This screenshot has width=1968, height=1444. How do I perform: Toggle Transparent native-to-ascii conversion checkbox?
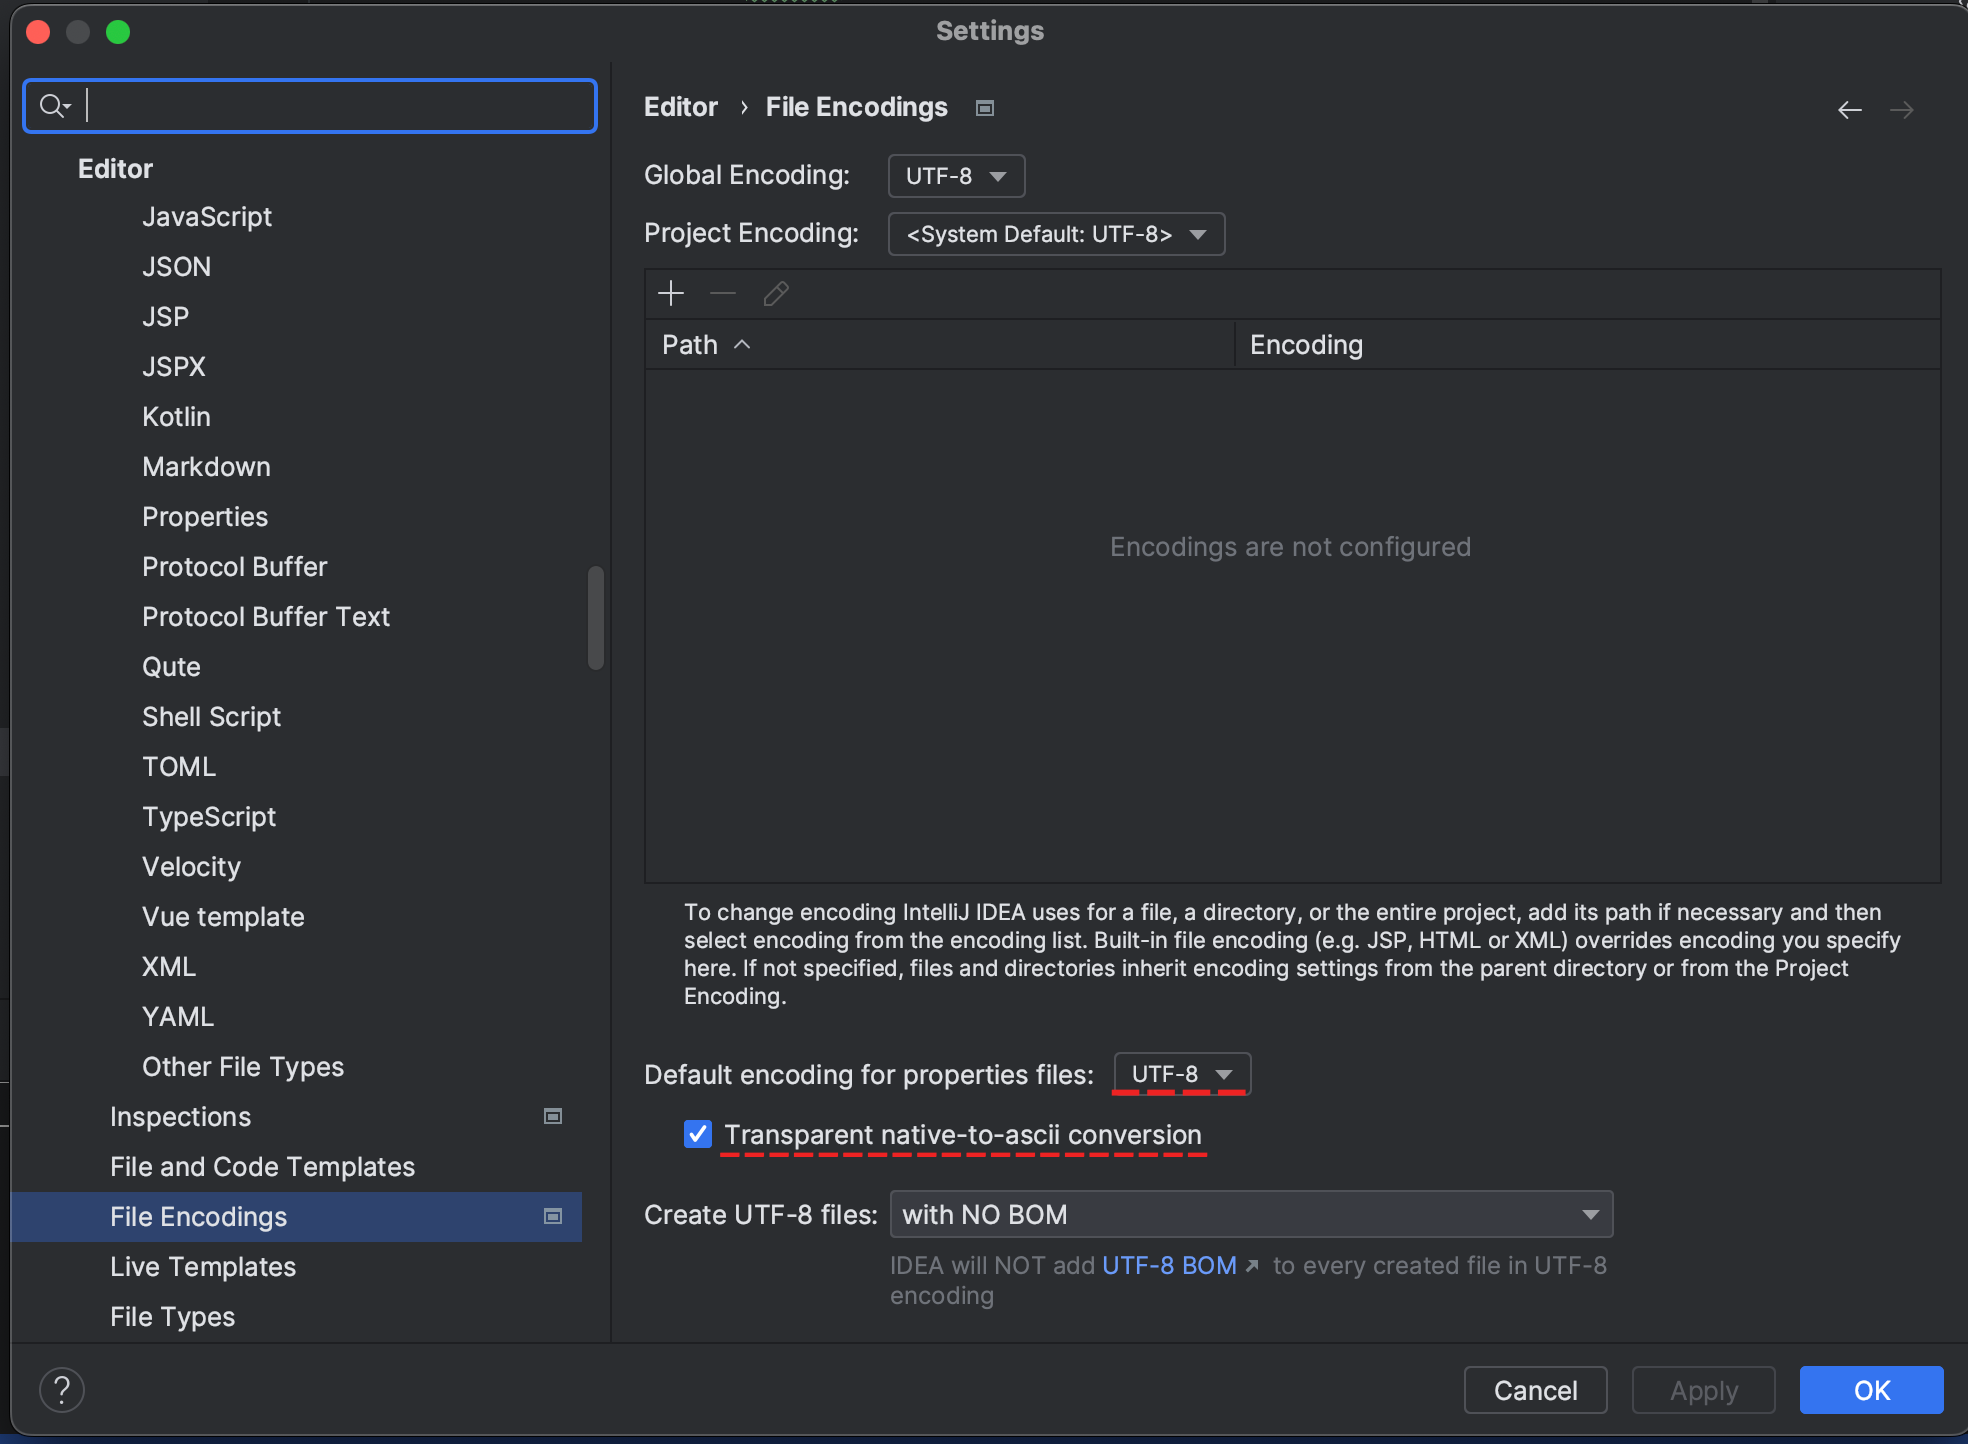pos(698,1134)
